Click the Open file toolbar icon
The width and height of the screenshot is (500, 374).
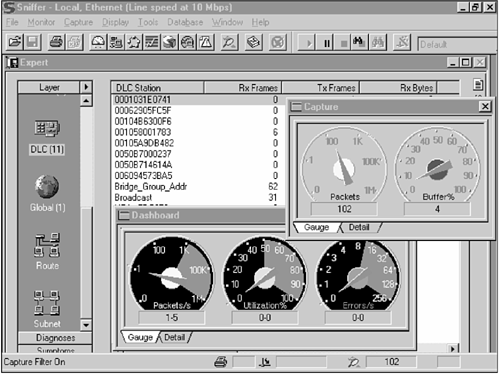[x=15, y=42]
